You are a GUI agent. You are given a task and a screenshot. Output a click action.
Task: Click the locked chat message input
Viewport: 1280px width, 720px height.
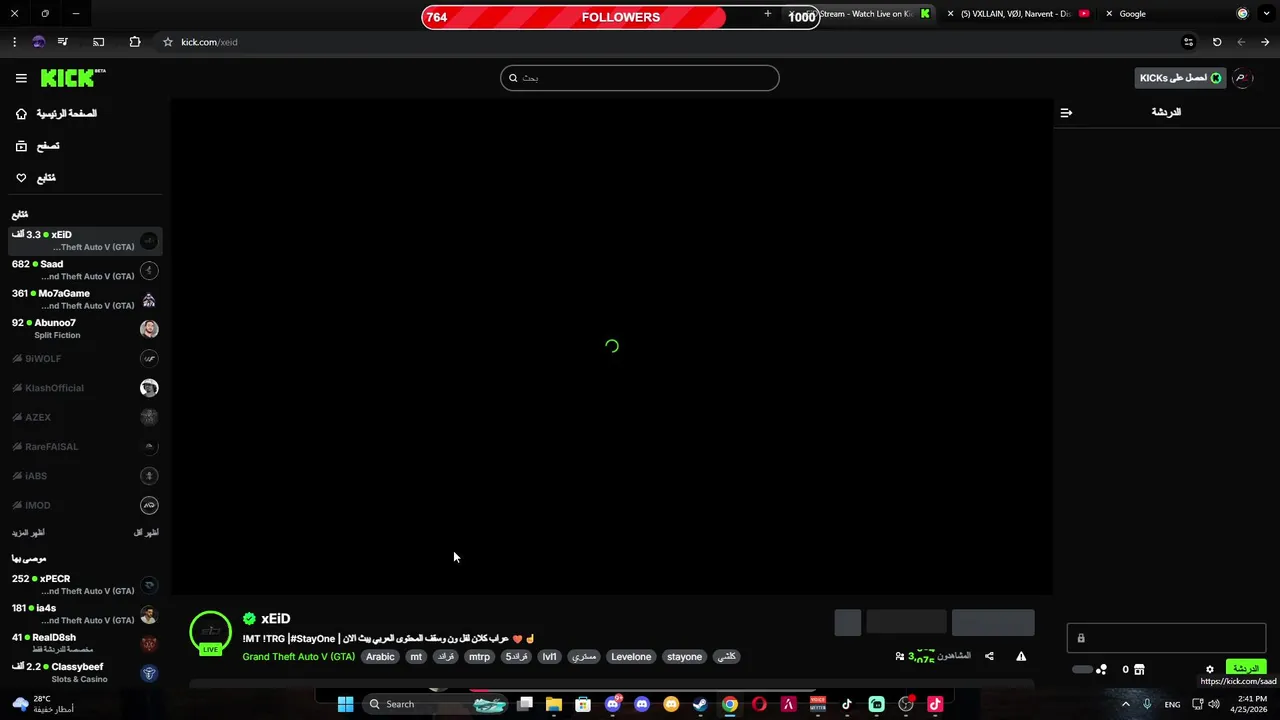point(1166,638)
